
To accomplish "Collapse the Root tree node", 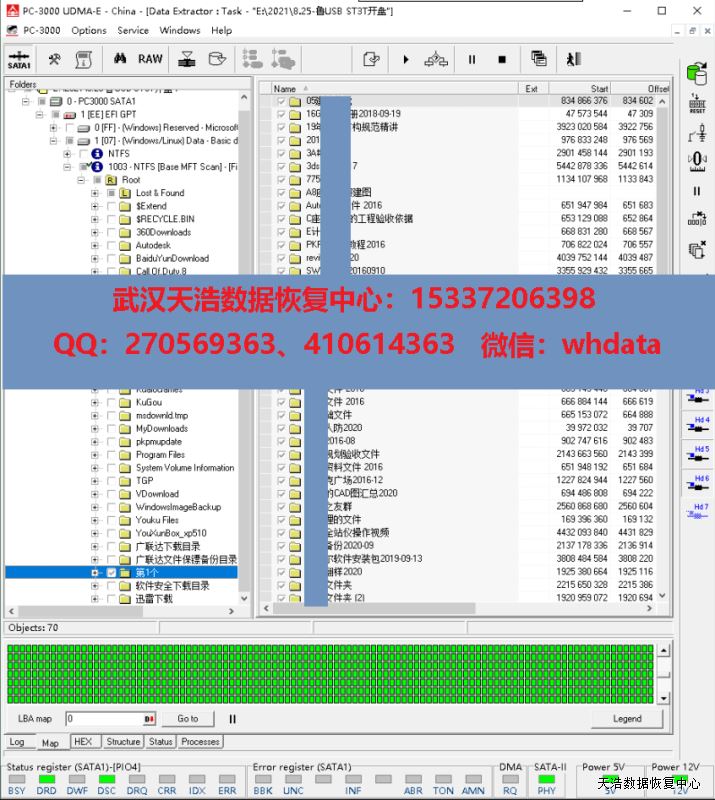I will (82, 180).
